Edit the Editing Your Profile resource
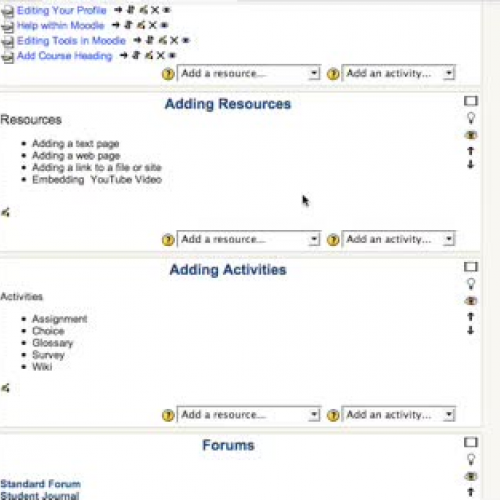 coord(143,10)
